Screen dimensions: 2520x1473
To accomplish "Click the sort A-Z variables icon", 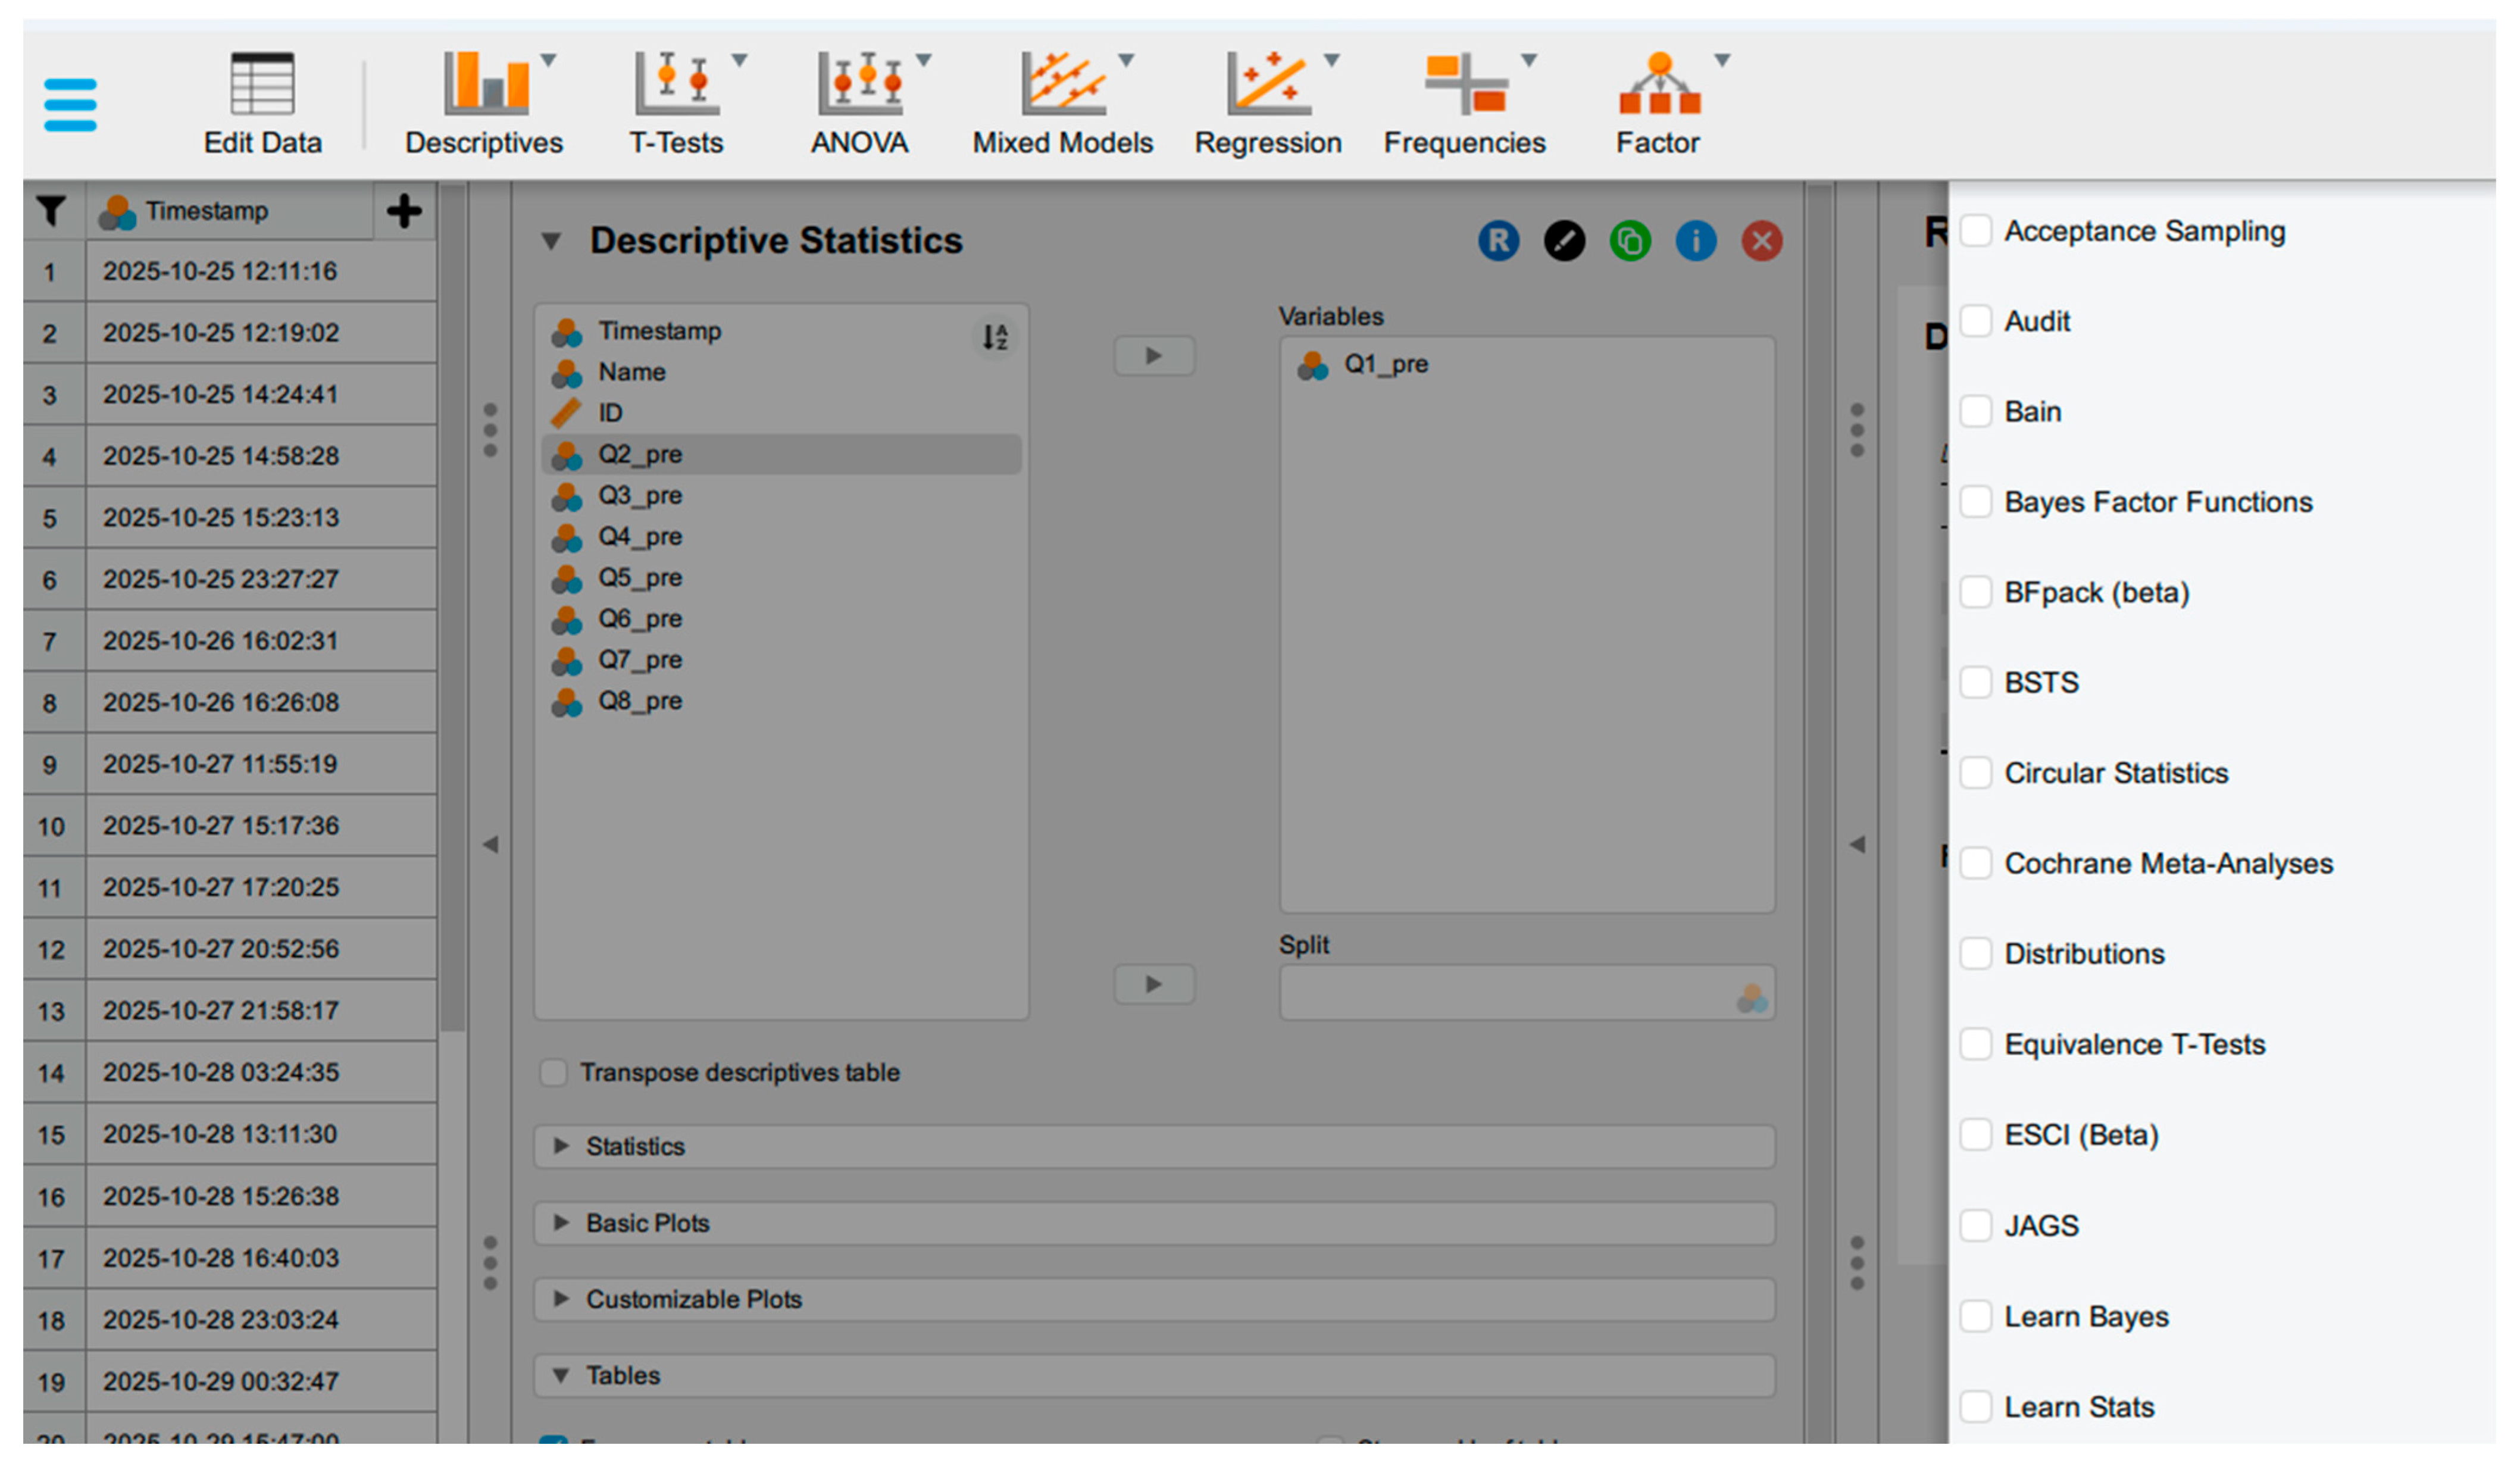I will pyautogui.click(x=994, y=337).
